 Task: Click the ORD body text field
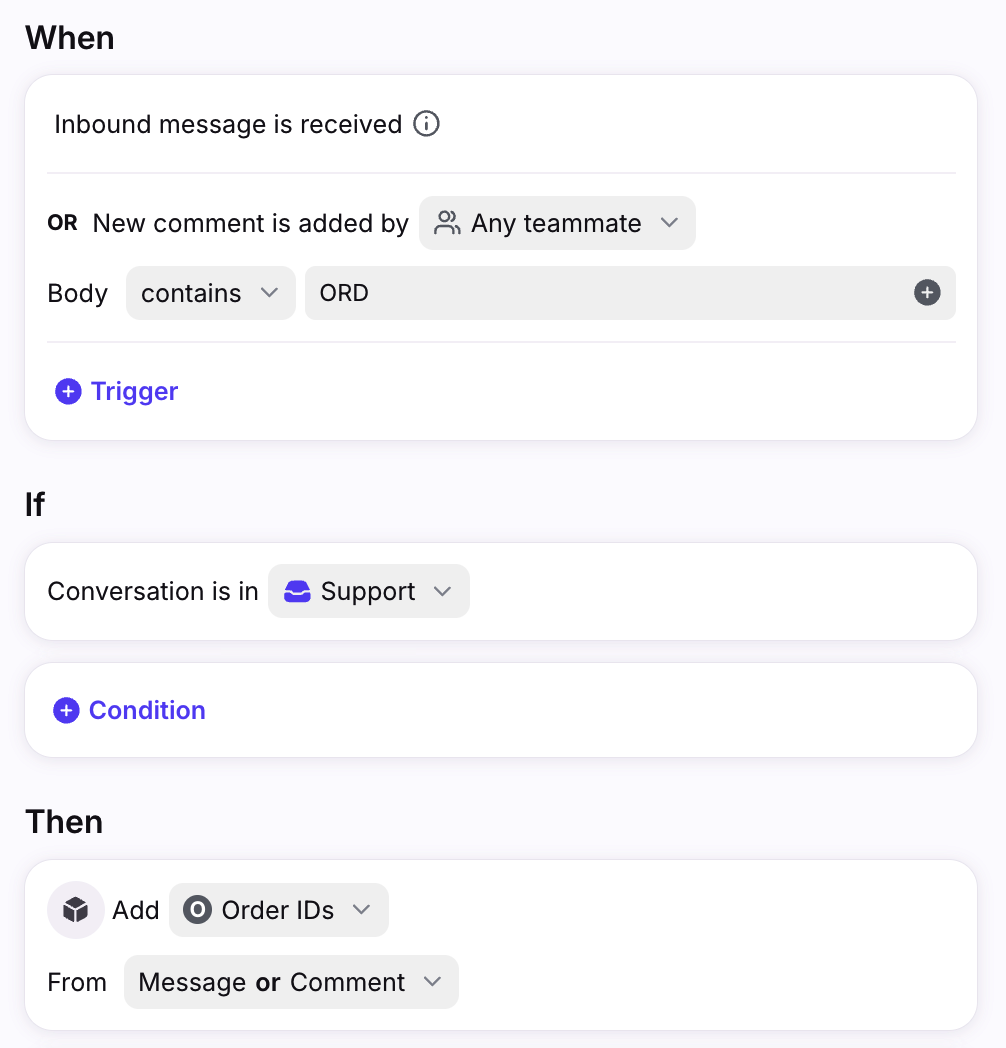pyautogui.click(x=630, y=293)
